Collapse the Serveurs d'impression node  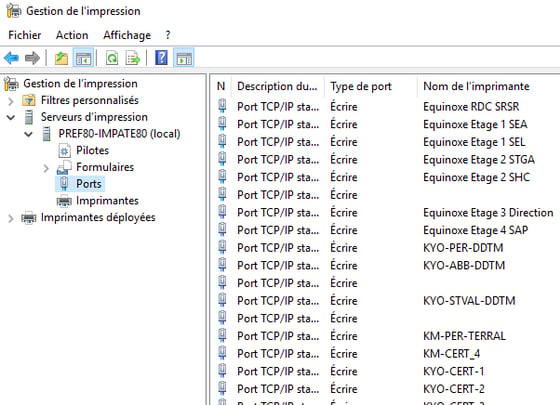[x=11, y=117]
